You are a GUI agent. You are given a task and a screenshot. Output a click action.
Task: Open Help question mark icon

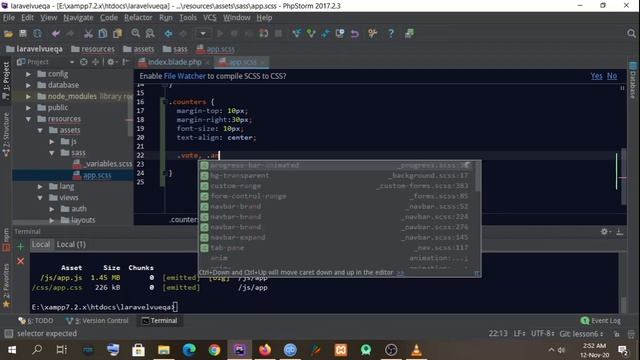[391, 33]
